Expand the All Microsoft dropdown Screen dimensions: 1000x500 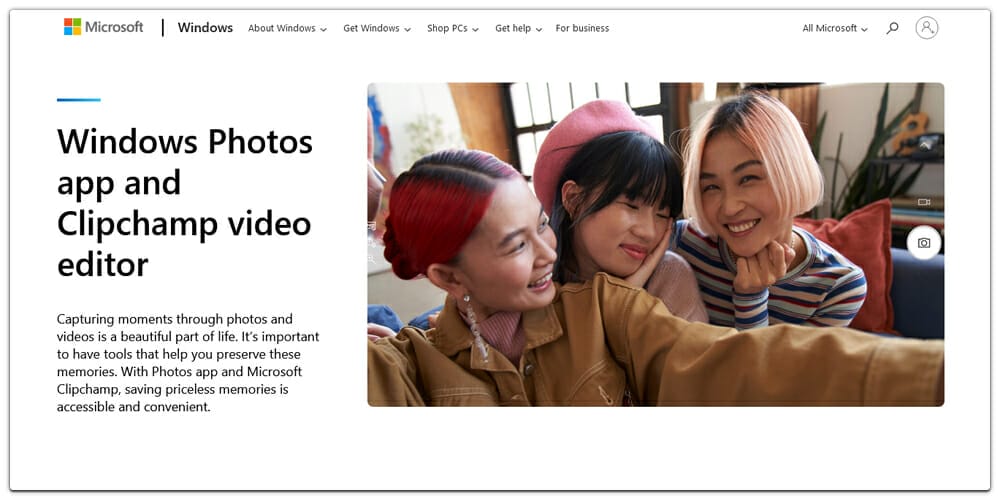pos(835,29)
